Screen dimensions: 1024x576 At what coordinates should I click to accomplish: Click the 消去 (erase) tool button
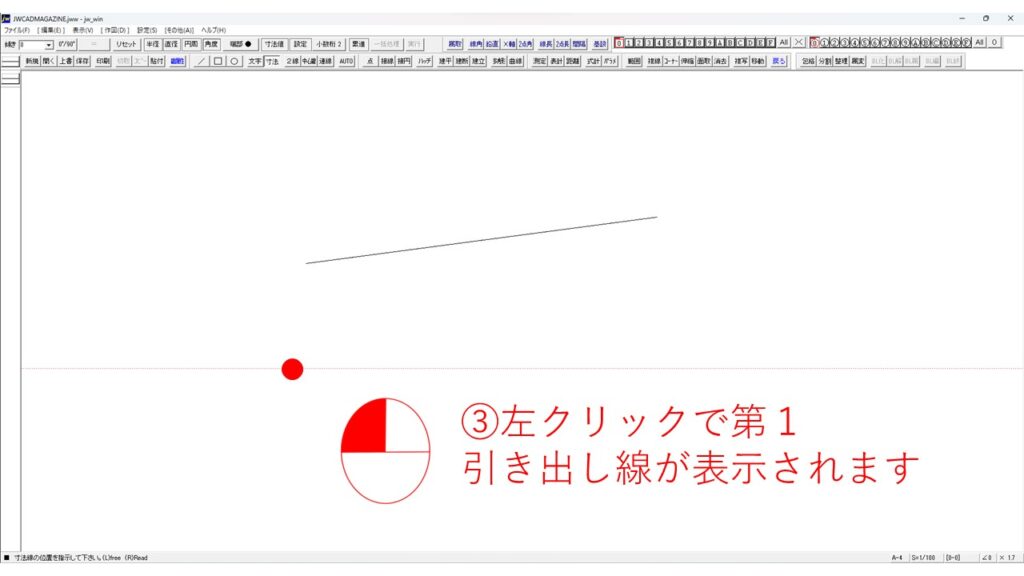[x=720, y=61]
